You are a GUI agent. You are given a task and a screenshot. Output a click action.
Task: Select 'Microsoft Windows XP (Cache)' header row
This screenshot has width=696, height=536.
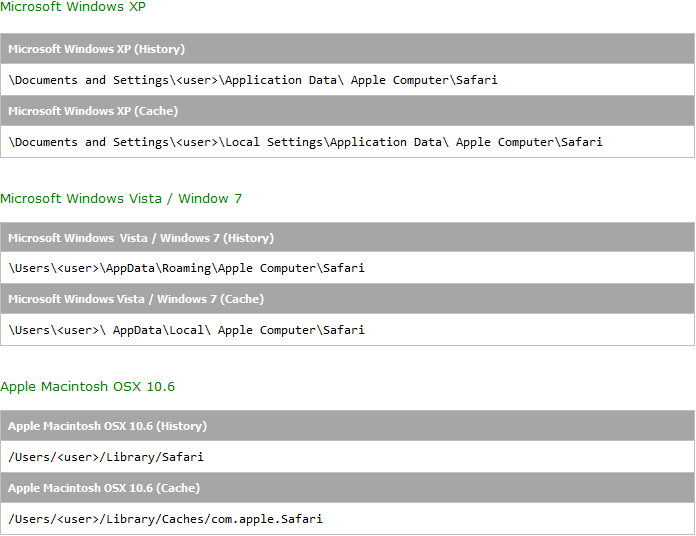tap(348, 111)
